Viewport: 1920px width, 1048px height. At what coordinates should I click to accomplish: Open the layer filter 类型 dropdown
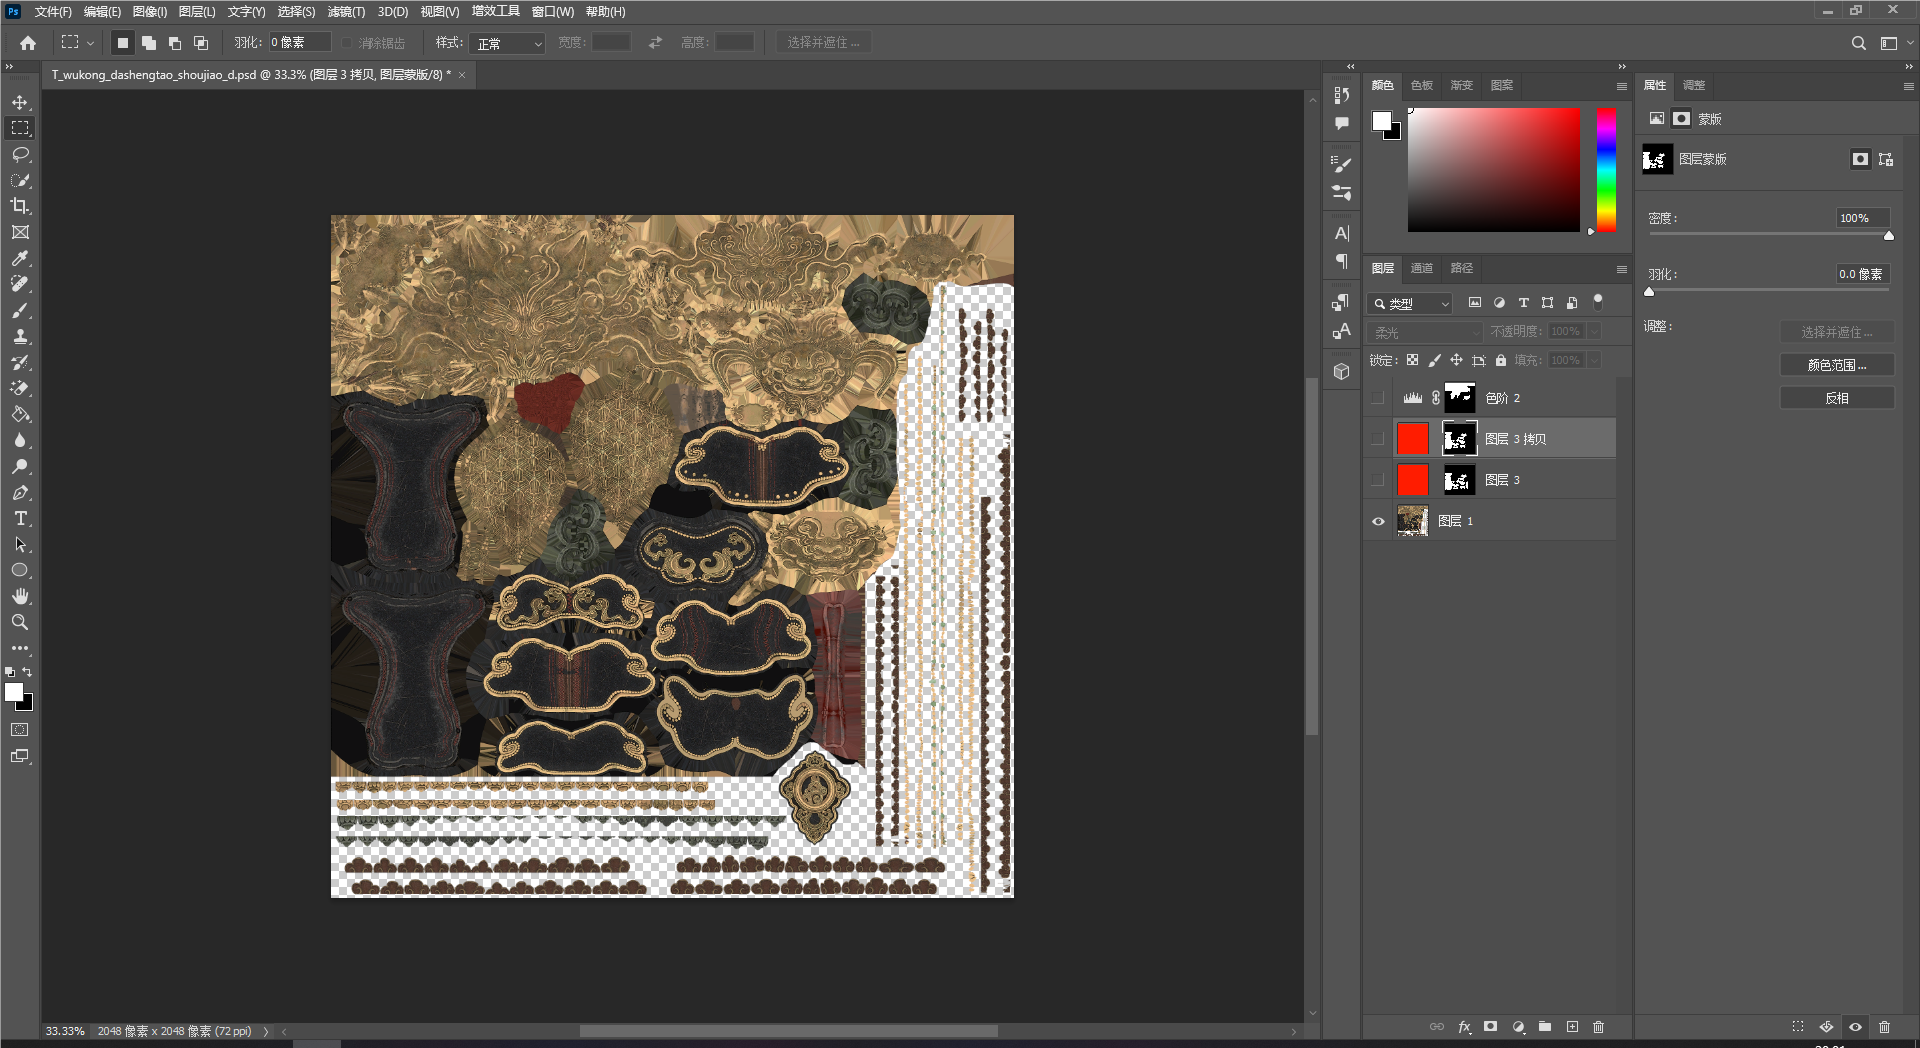(1410, 303)
